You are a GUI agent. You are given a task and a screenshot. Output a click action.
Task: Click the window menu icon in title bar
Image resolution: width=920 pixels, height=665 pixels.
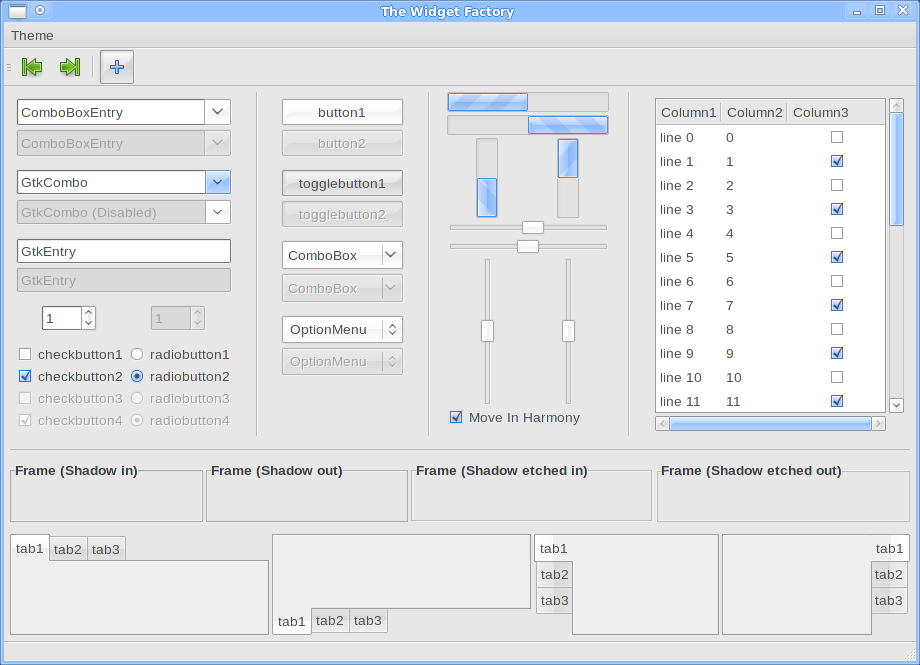click(18, 11)
